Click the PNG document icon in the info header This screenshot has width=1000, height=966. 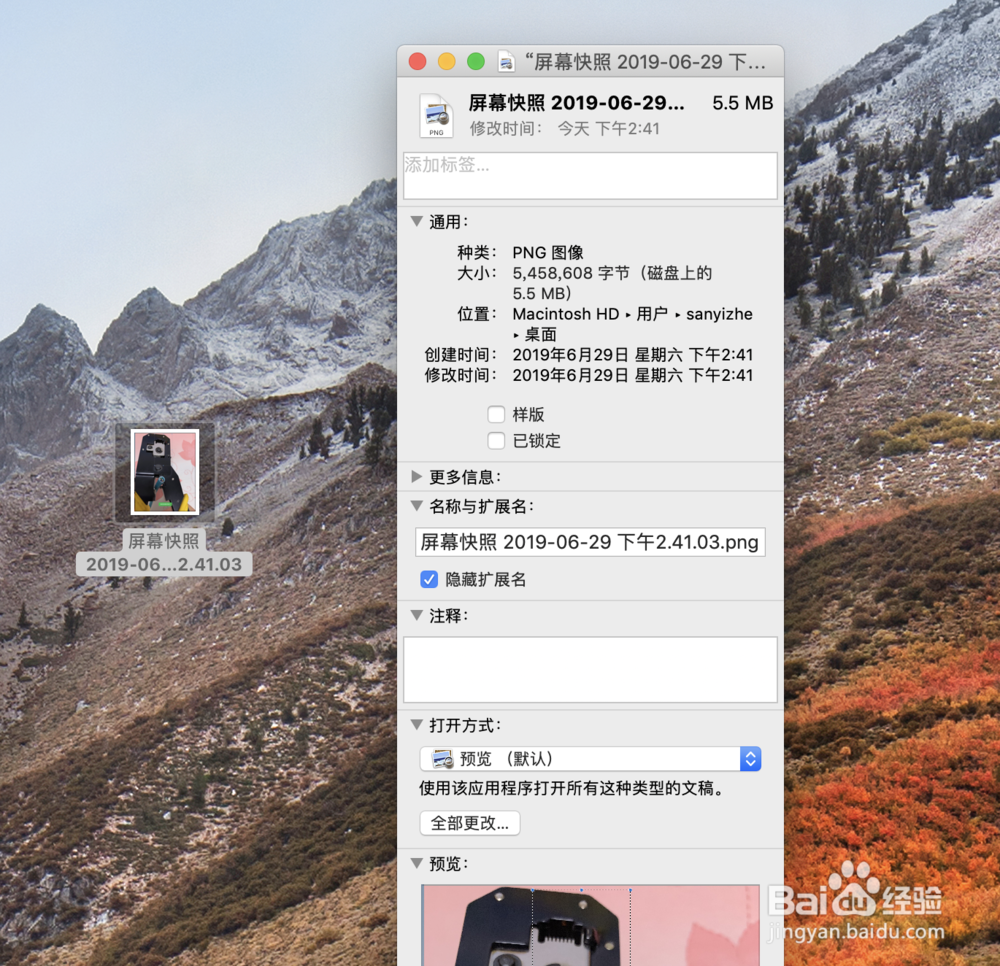pos(435,113)
